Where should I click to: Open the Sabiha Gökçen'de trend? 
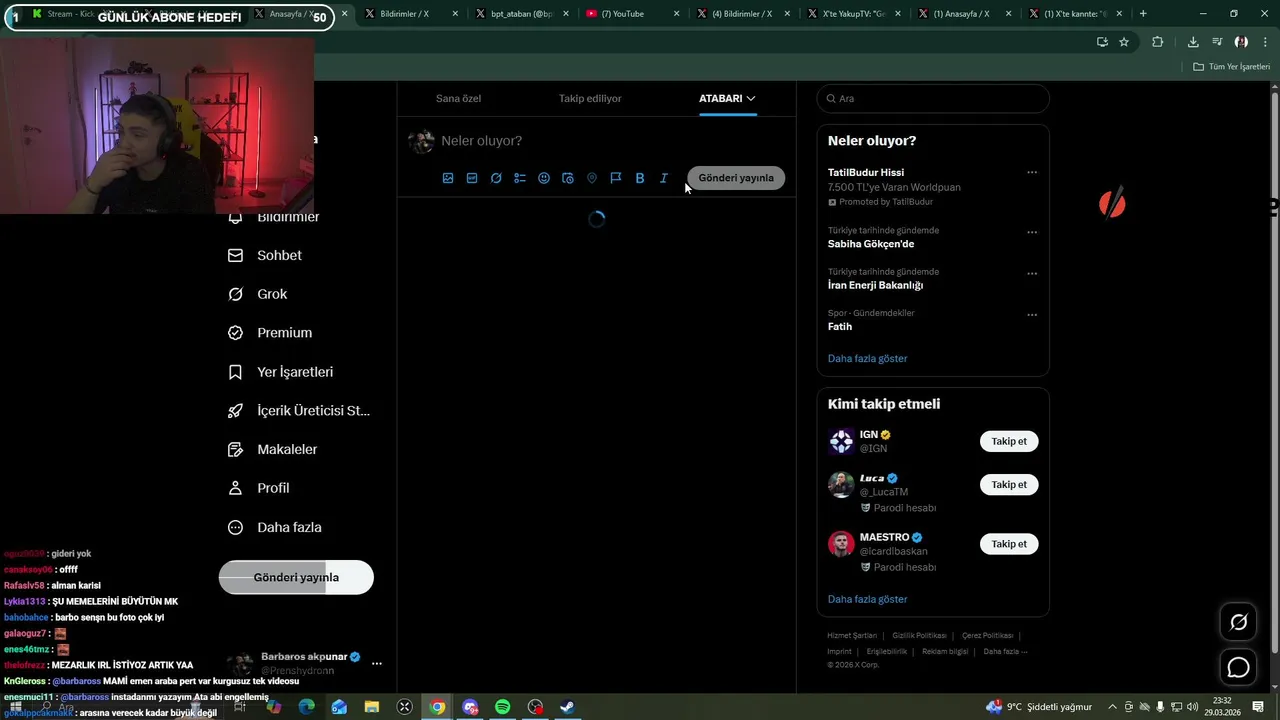pos(871,244)
